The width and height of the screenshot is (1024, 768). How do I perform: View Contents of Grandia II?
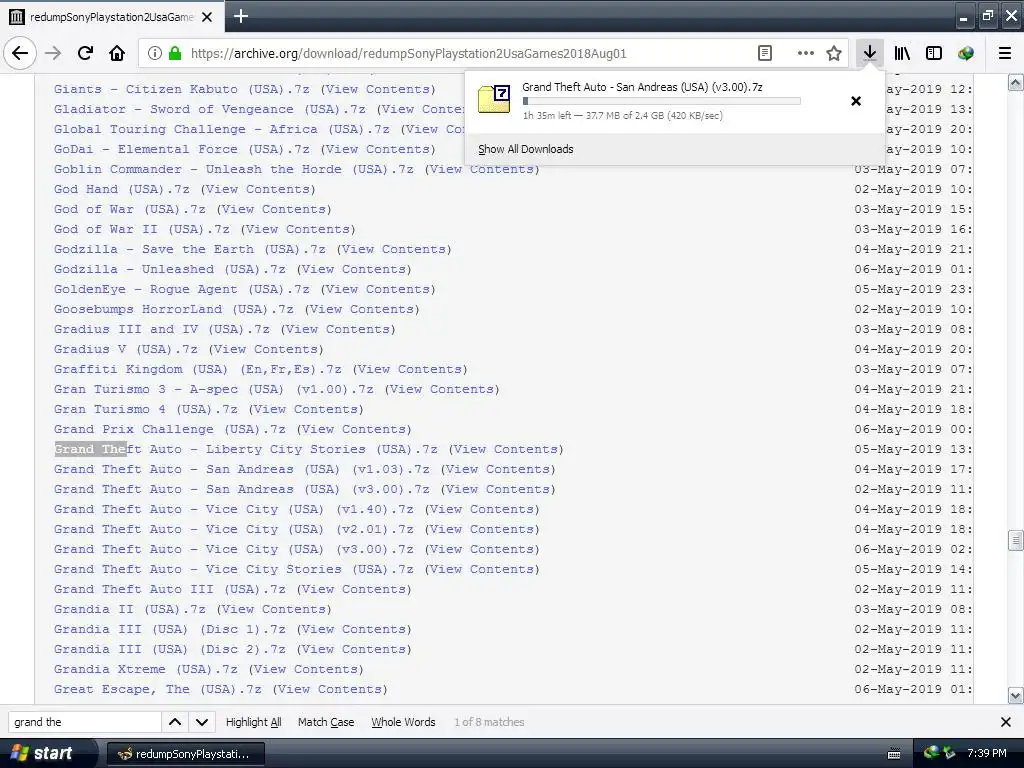[274, 609]
